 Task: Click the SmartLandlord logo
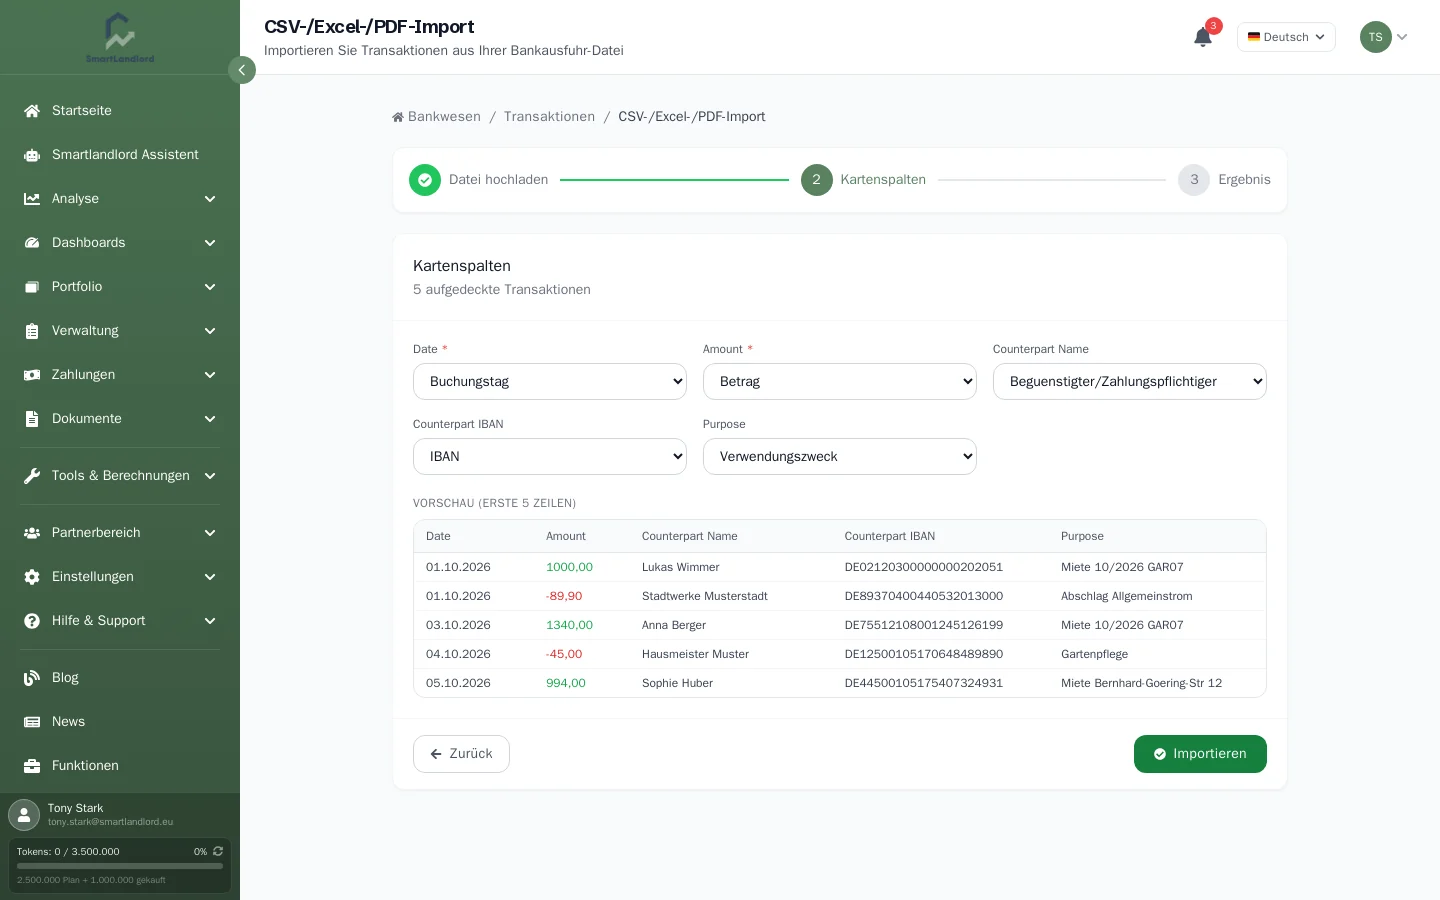pos(120,37)
